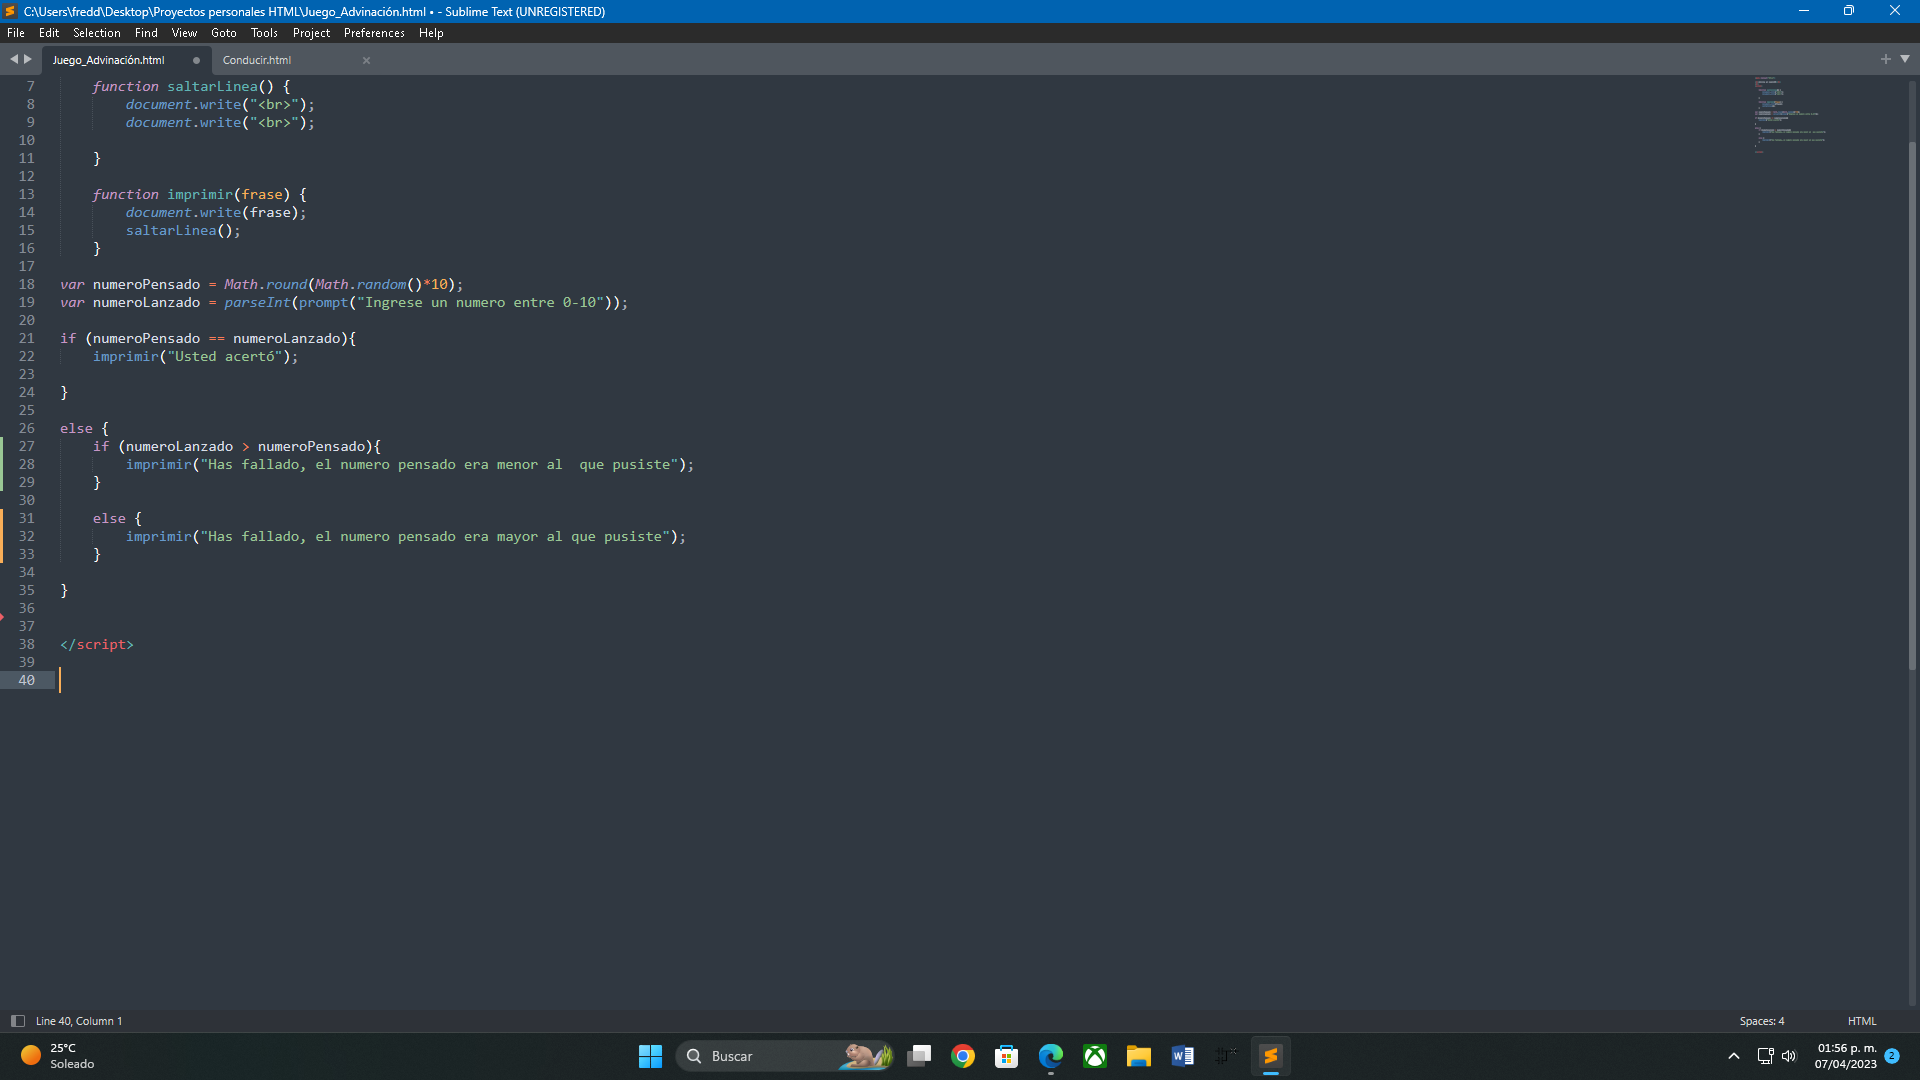Viewport: 1920px width, 1080px height.
Task: Select line number 18 in gutter
Action: (26, 284)
